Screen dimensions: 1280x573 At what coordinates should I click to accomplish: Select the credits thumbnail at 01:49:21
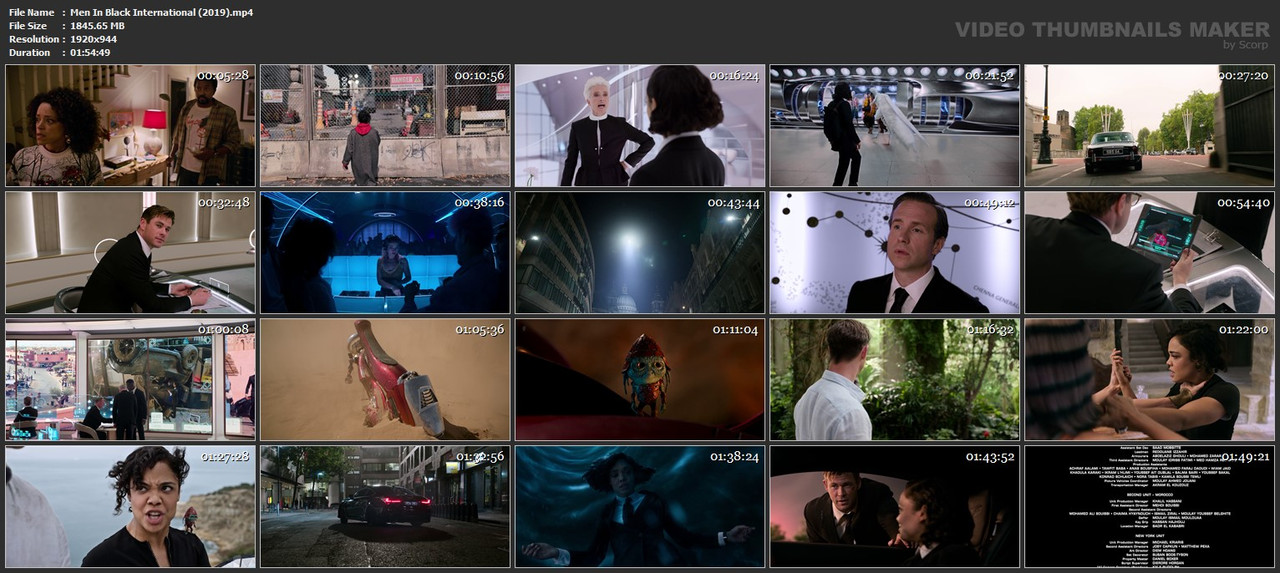tap(1150, 507)
